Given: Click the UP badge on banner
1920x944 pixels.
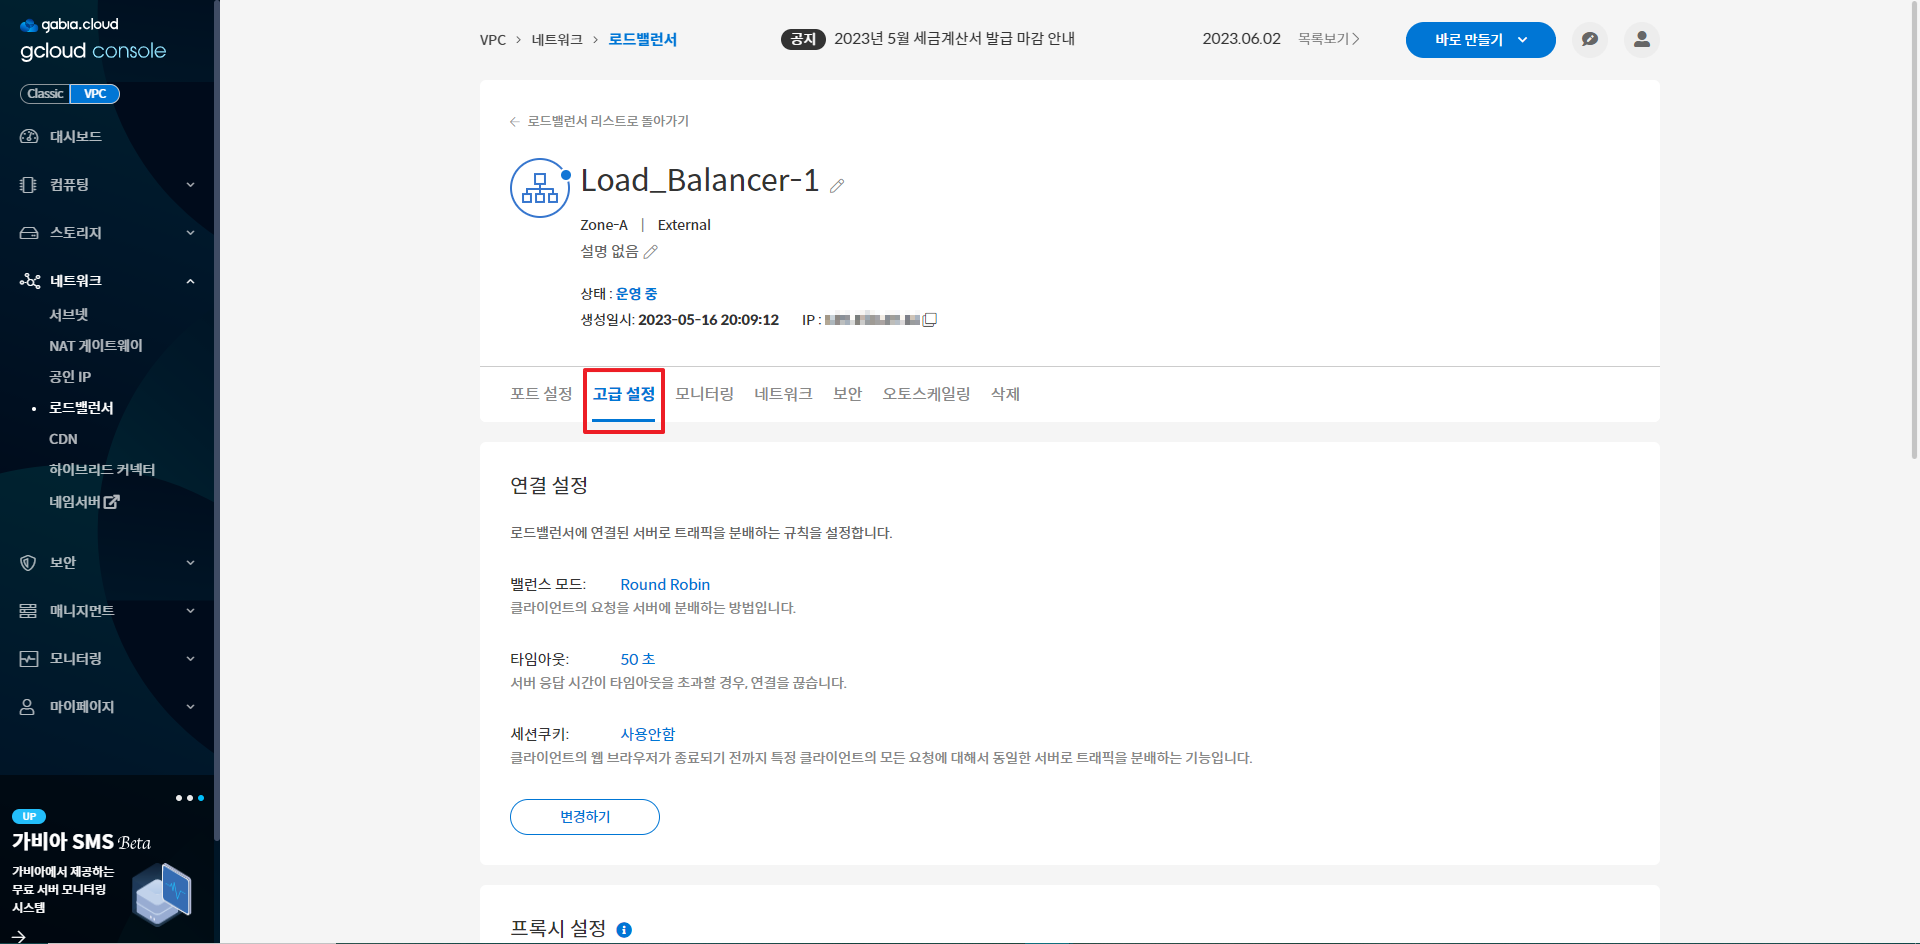Looking at the screenshot, I should pos(29,816).
